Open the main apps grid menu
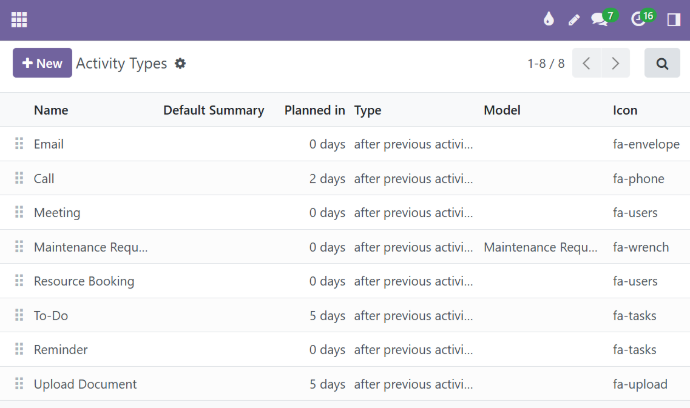 19,19
